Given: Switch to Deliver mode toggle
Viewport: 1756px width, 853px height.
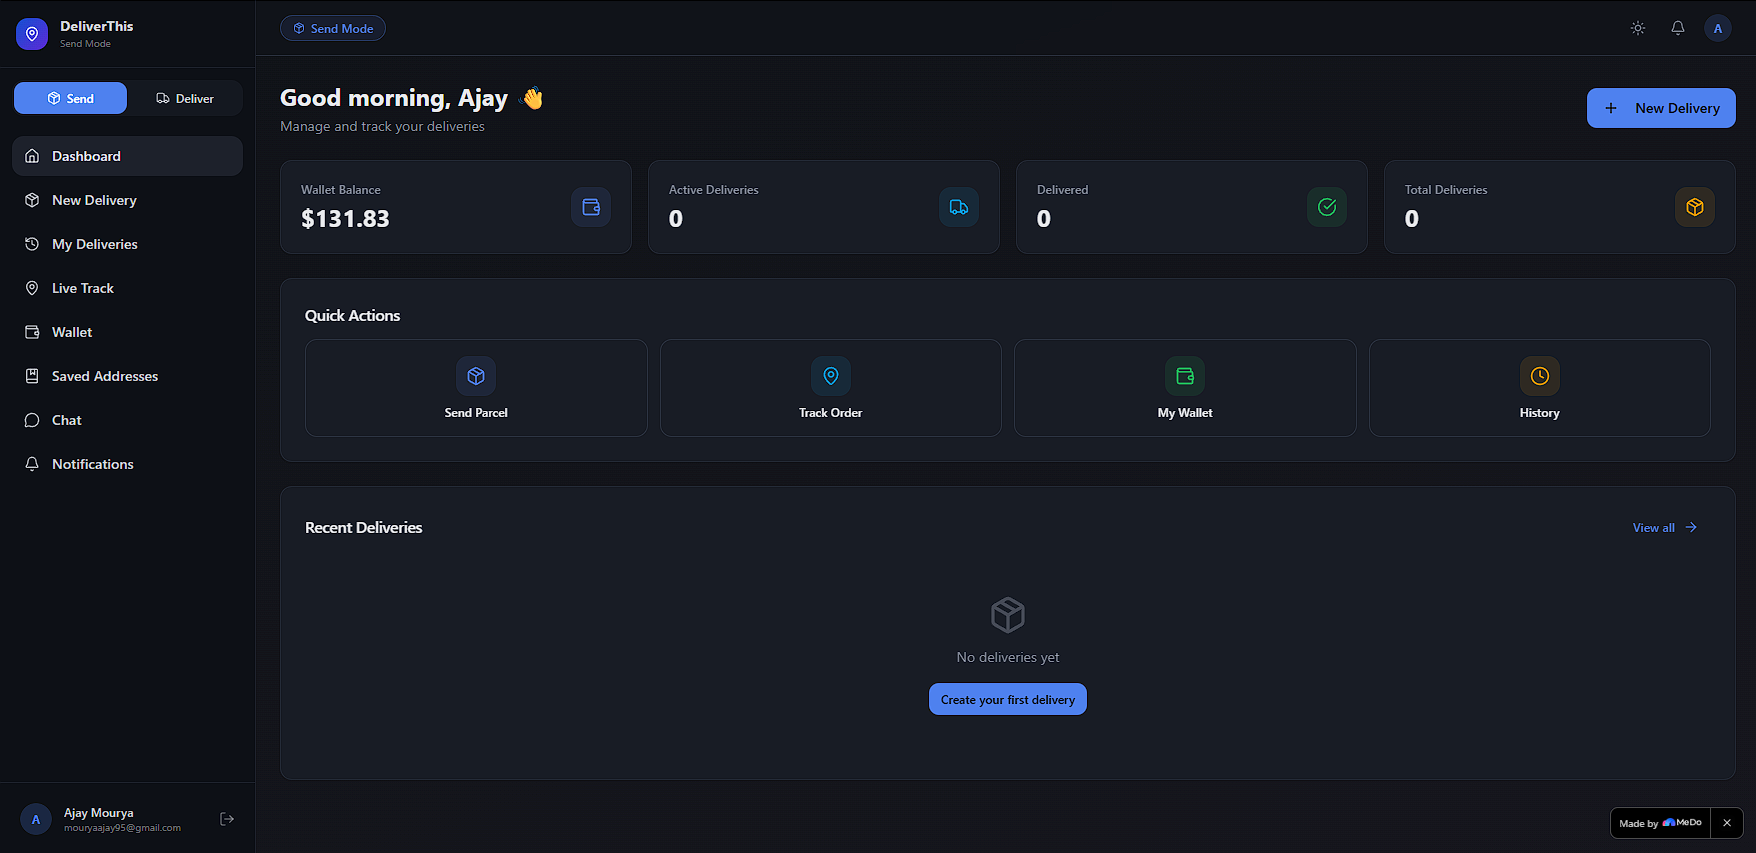Looking at the screenshot, I should click(185, 98).
